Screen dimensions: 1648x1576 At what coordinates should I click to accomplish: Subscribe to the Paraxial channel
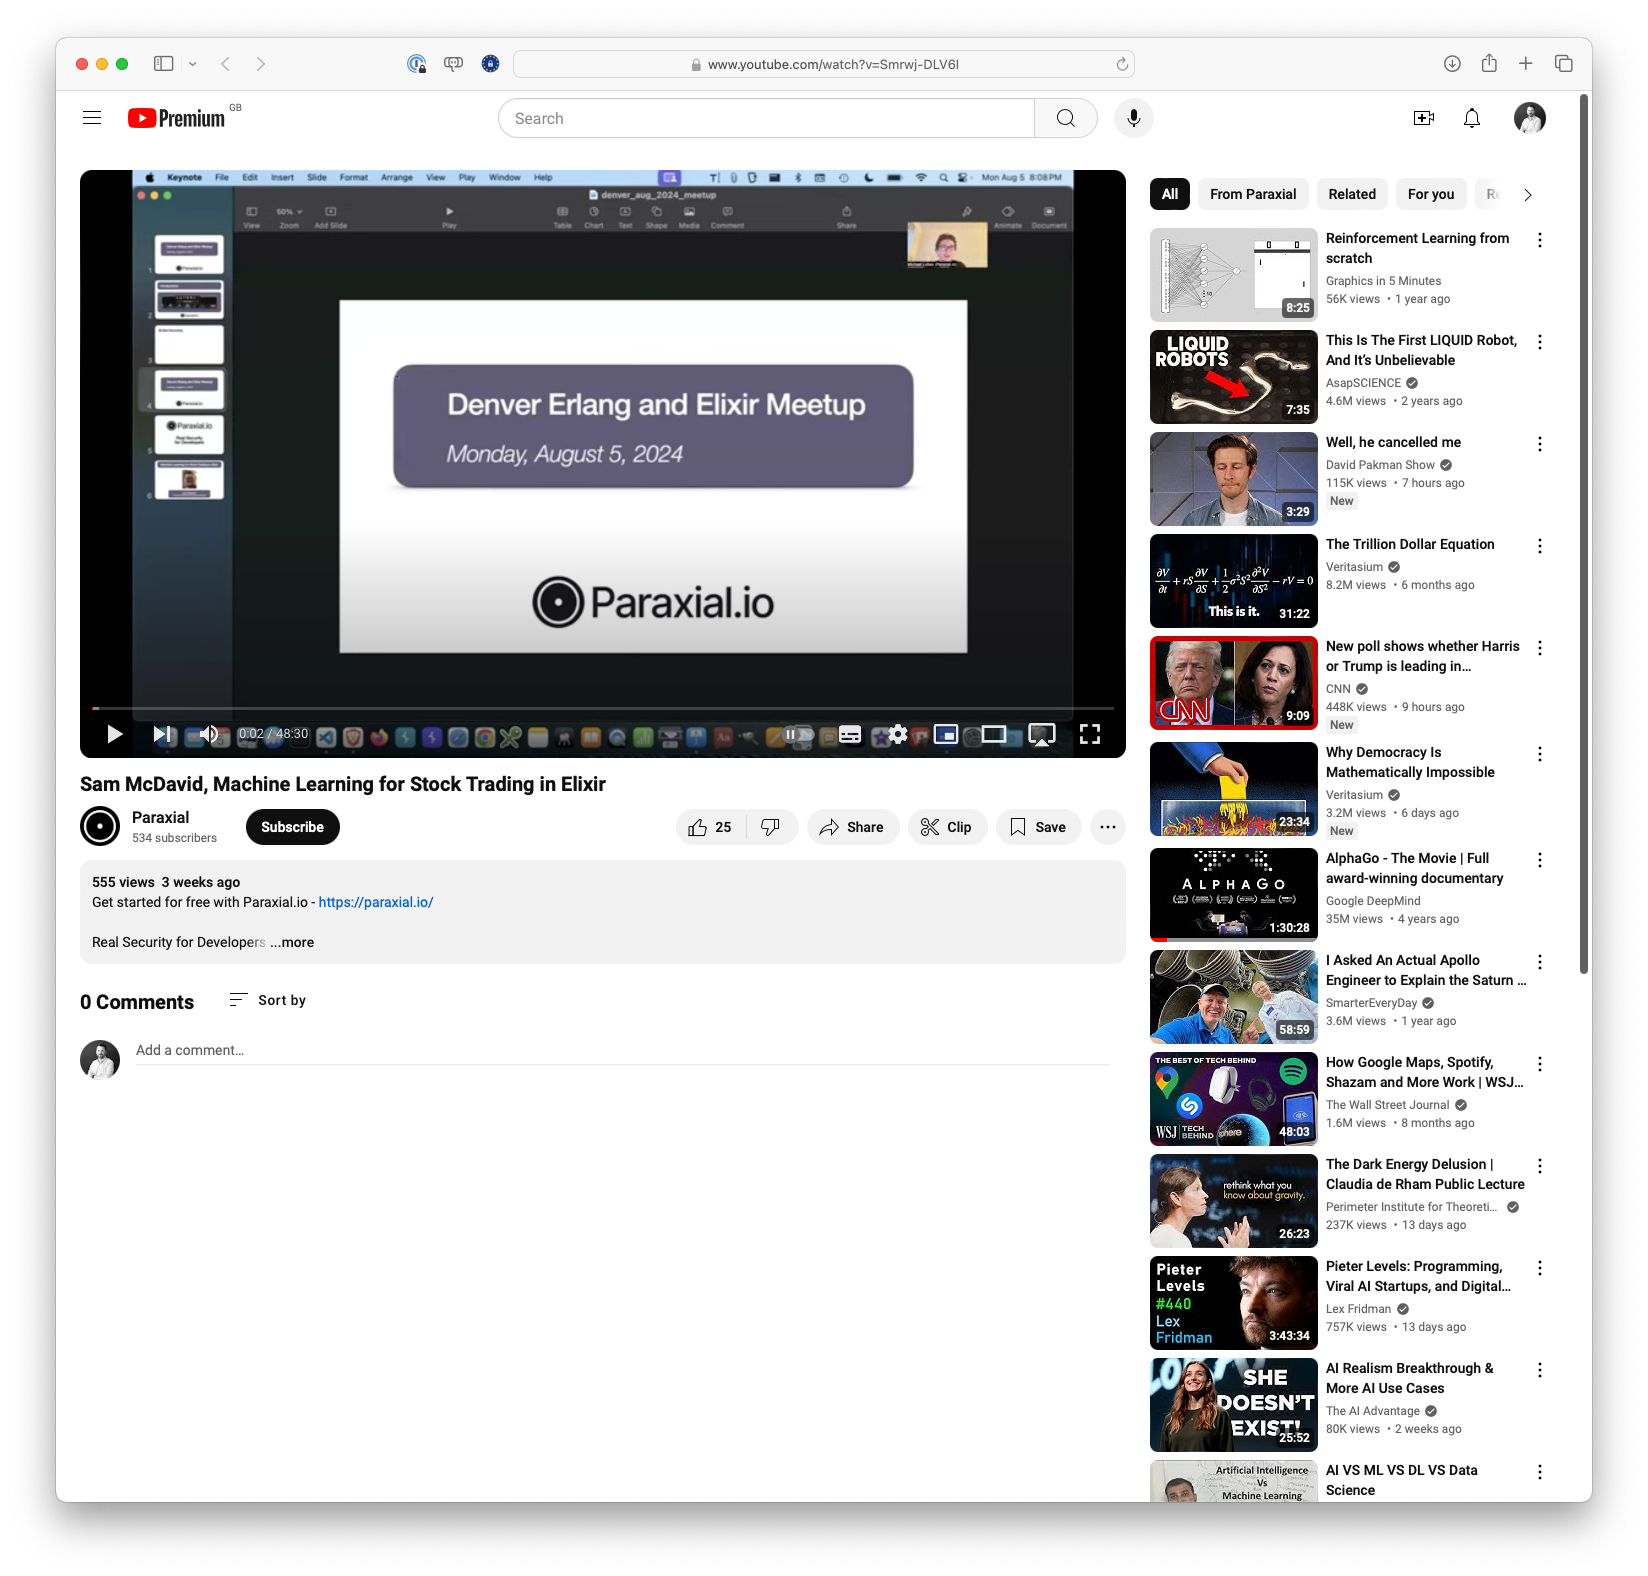point(292,827)
